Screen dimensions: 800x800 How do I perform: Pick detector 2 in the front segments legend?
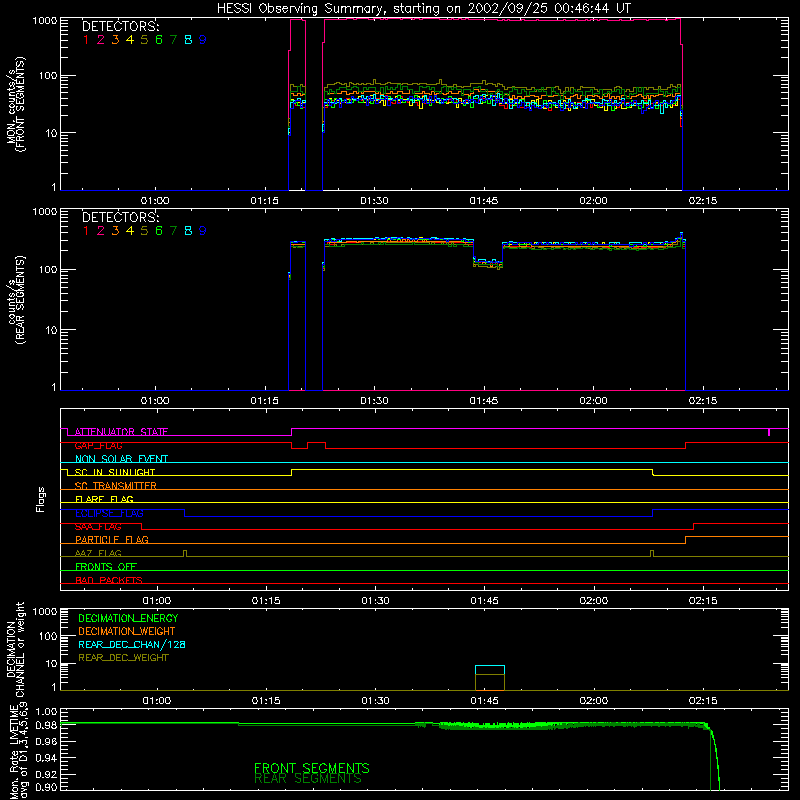click(101, 40)
